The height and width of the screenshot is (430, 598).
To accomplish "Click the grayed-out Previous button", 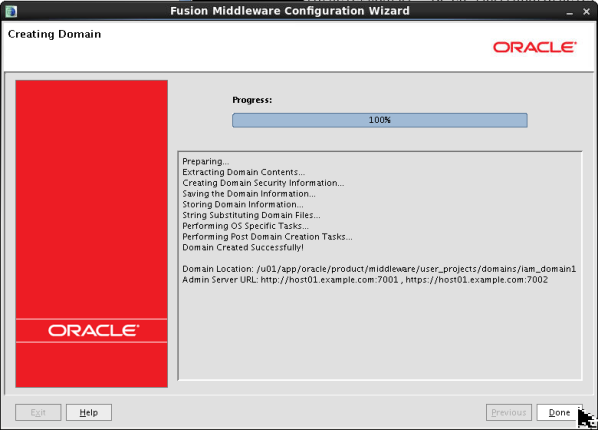I will coord(509,412).
